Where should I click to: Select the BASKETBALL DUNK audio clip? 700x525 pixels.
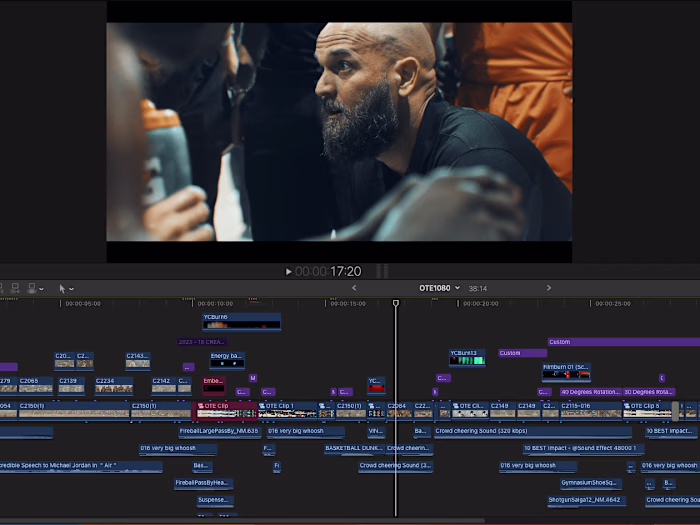click(354, 449)
